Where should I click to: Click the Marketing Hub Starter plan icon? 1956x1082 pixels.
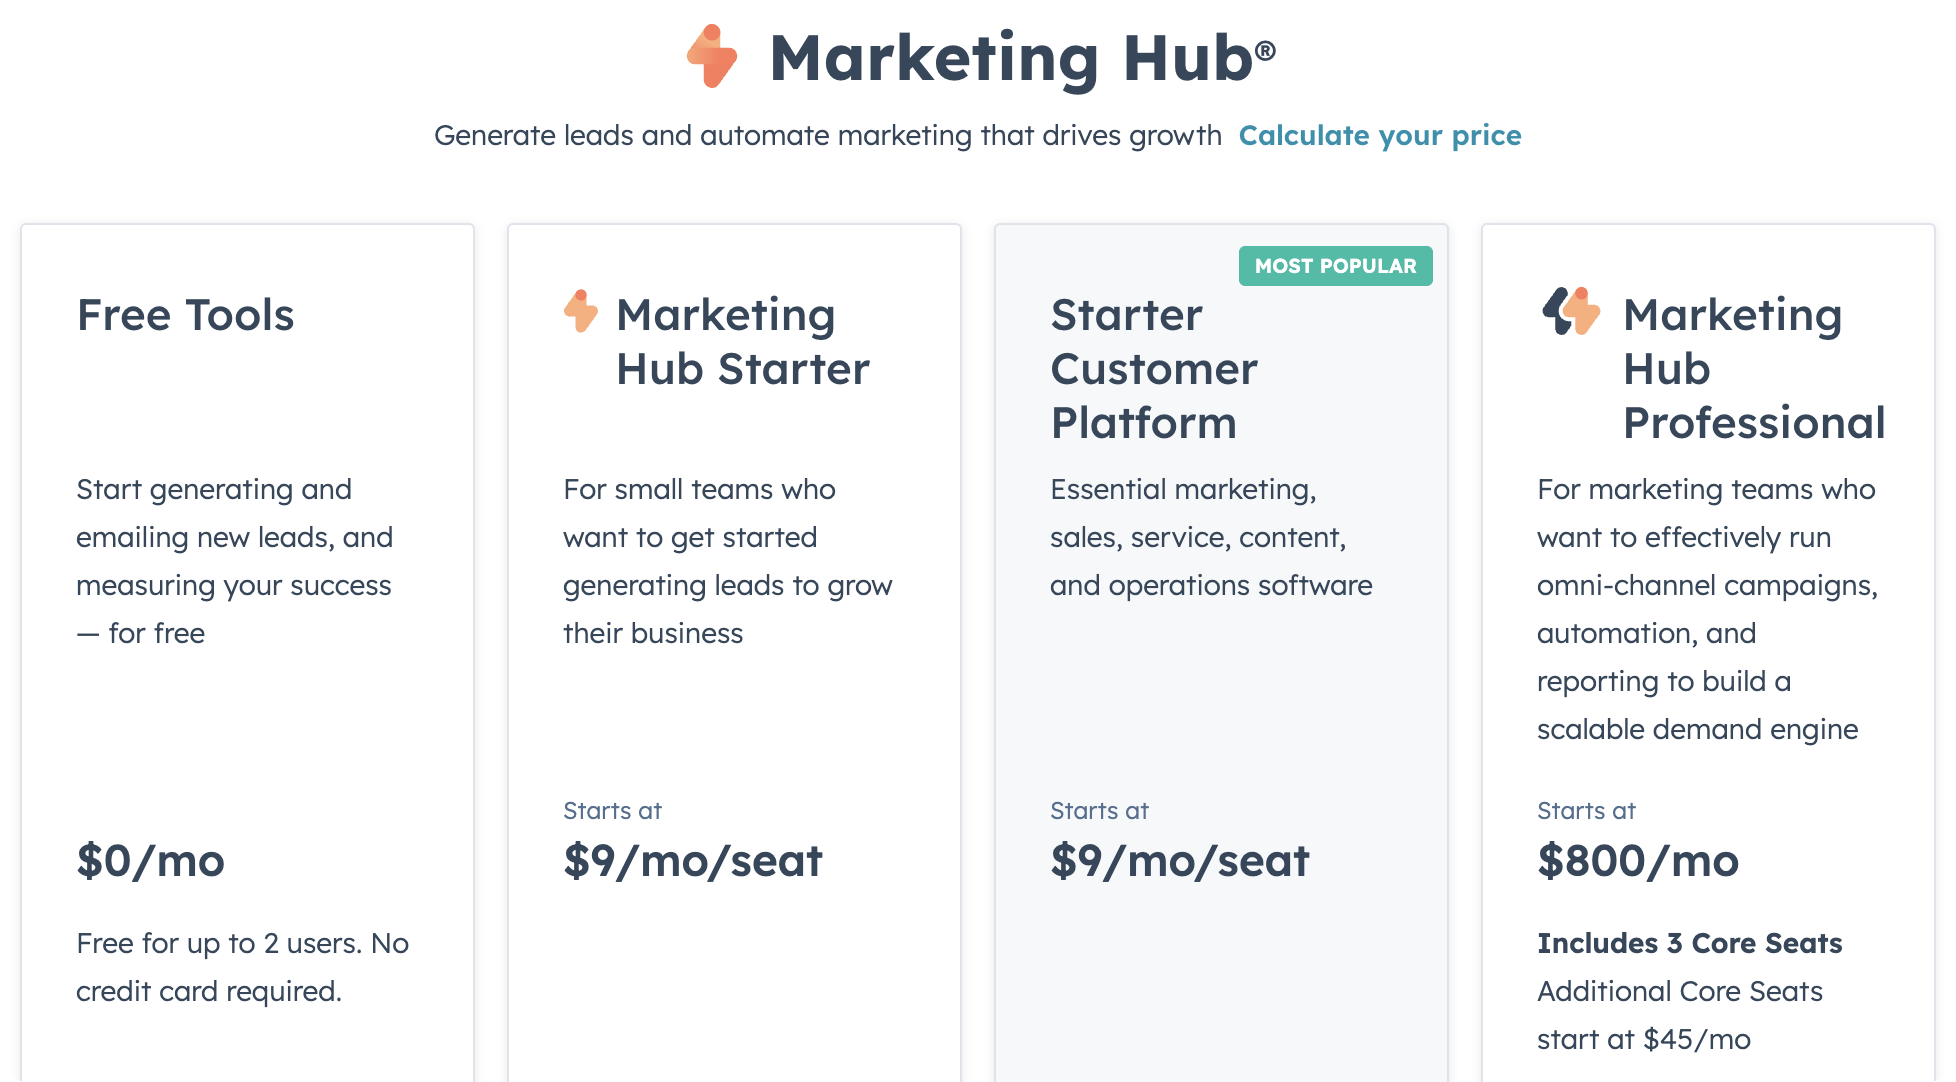581,311
